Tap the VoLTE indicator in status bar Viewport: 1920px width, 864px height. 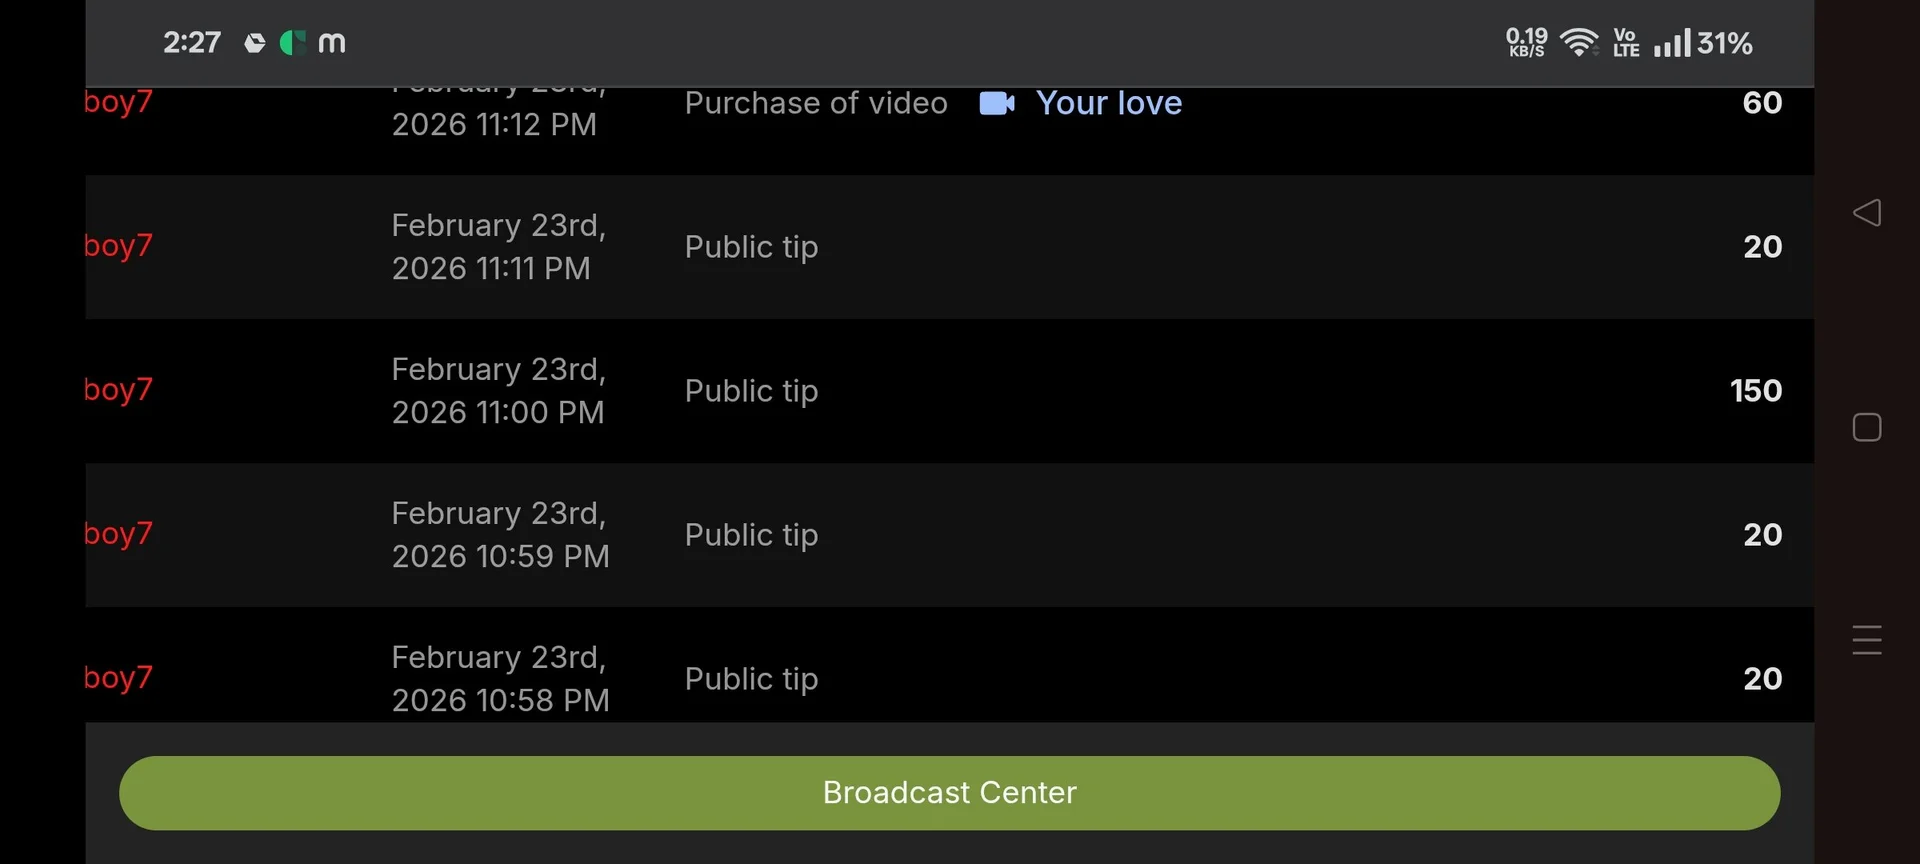tap(1626, 43)
